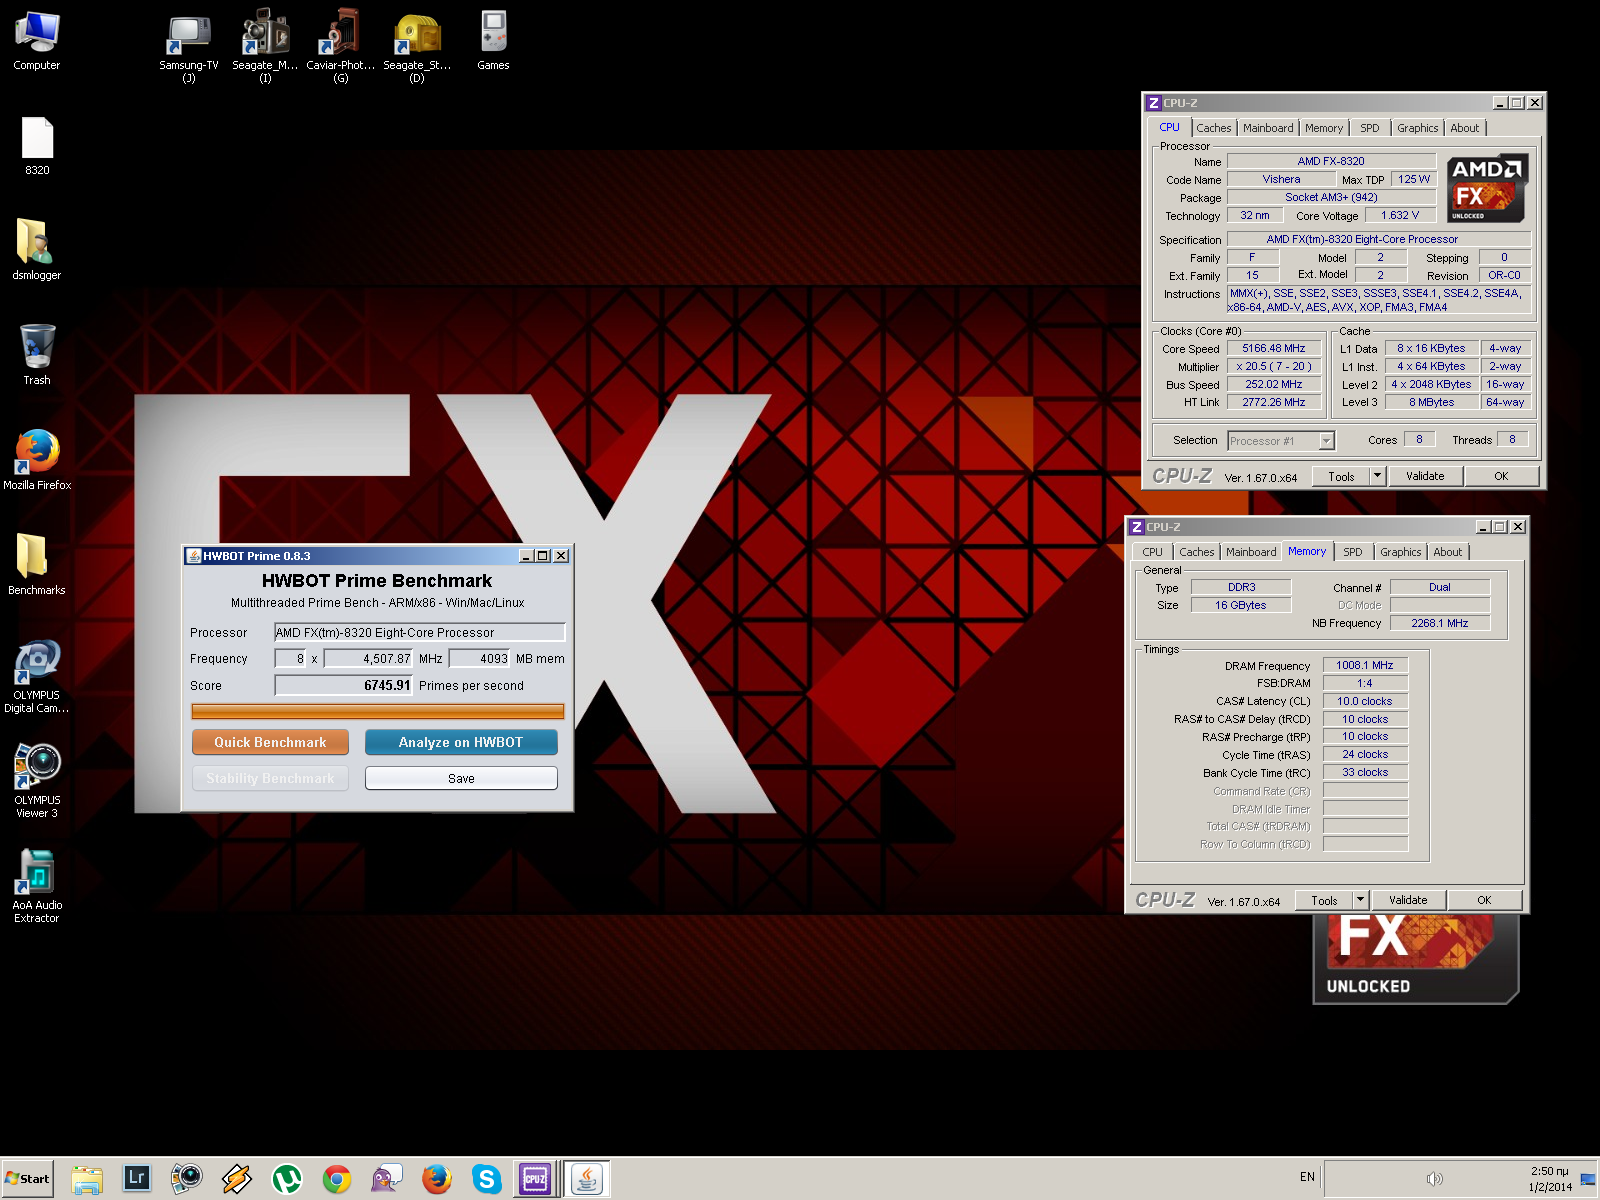Open the Trash bin

tap(37, 356)
